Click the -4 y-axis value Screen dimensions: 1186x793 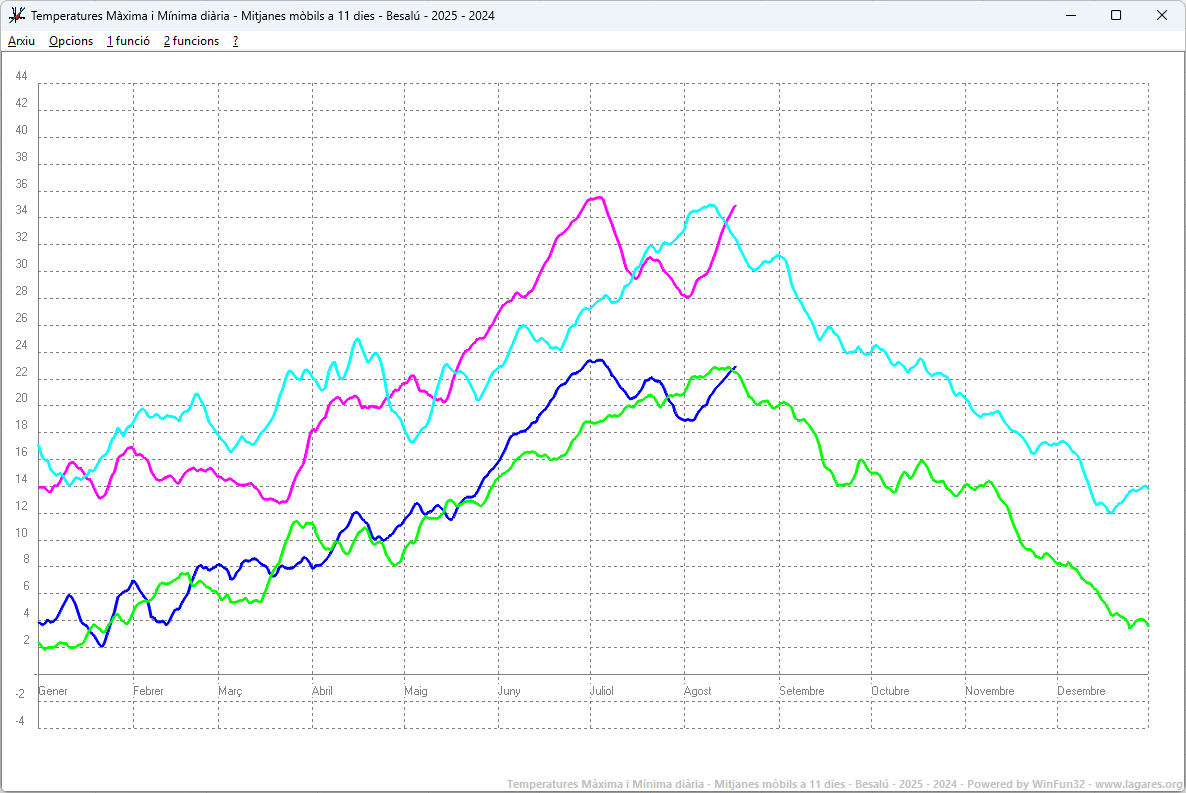(20, 721)
